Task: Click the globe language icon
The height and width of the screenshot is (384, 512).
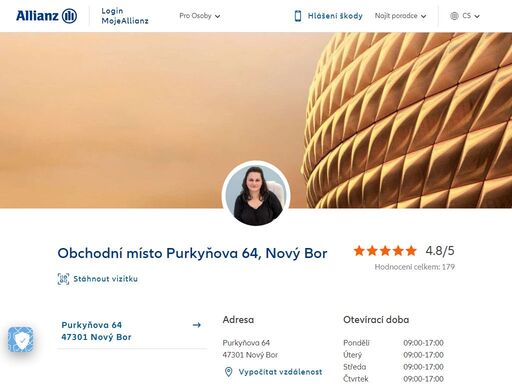Action: point(454,16)
